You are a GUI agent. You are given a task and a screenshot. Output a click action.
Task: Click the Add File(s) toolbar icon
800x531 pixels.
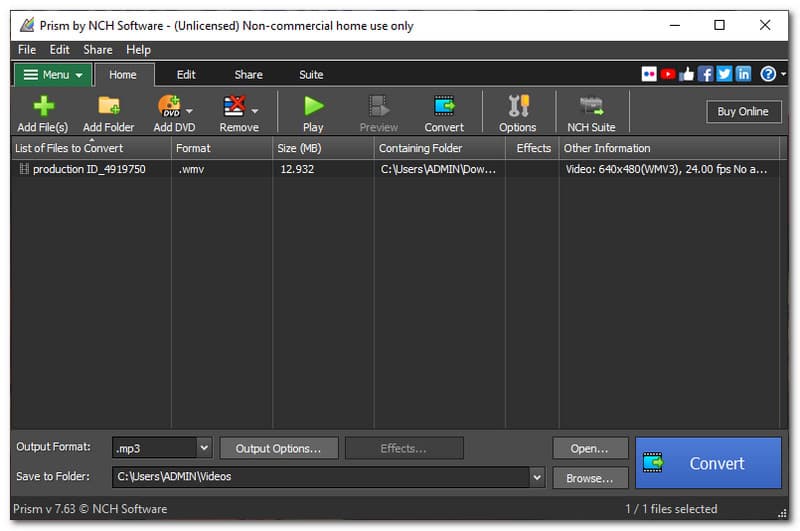[x=42, y=112]
